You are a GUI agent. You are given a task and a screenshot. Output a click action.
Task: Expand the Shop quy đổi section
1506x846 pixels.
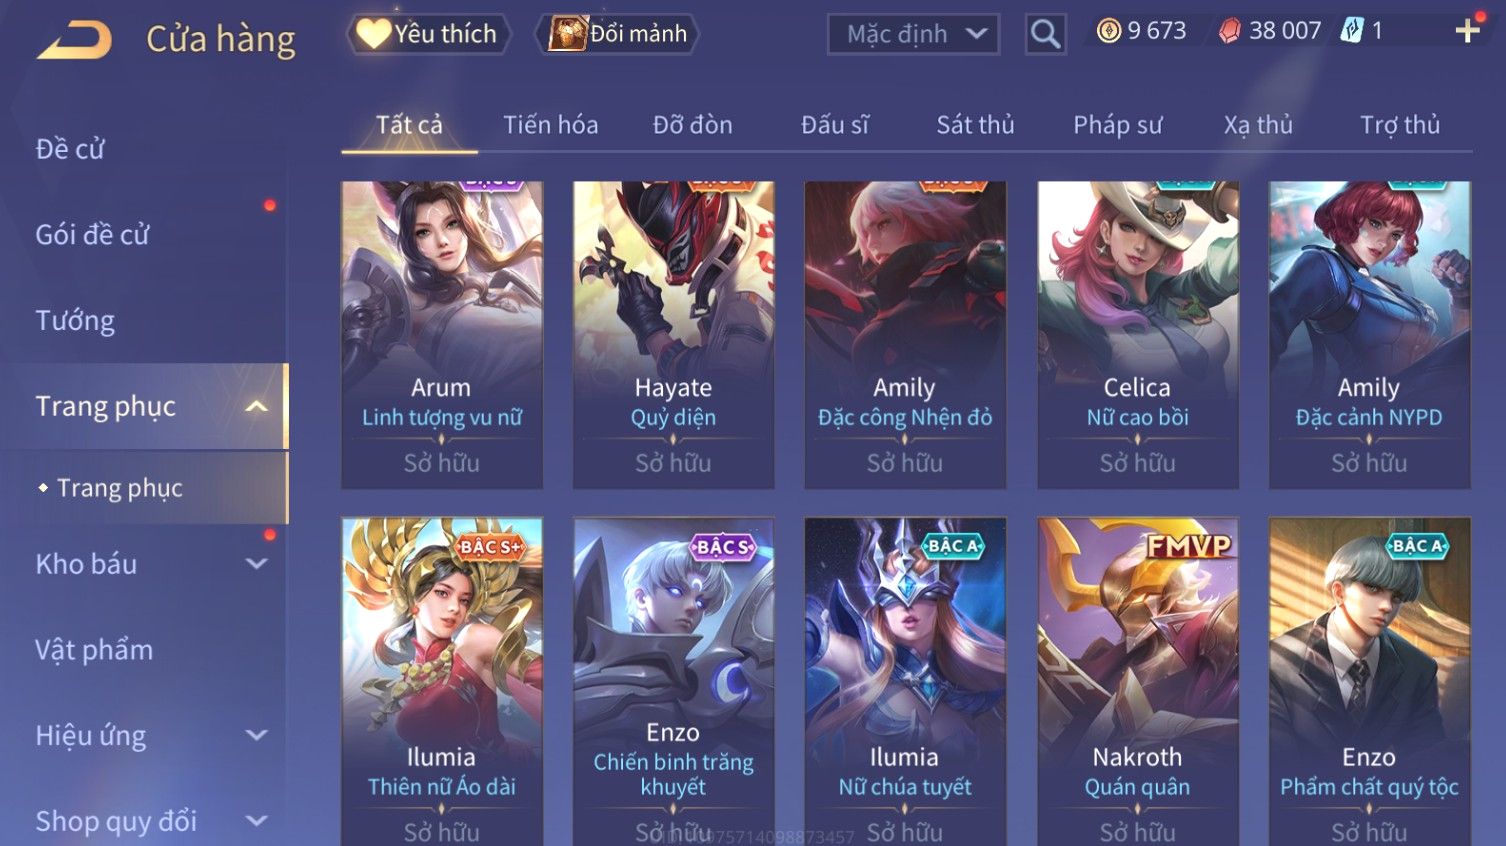(x=257, y=821)
